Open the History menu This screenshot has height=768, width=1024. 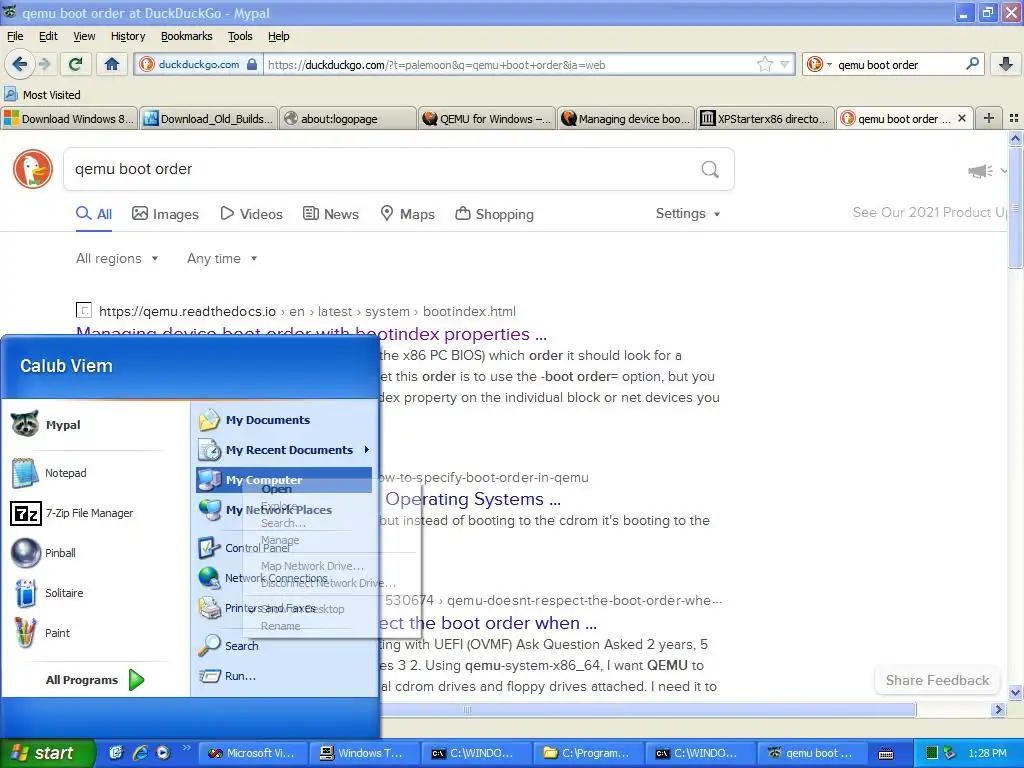coord(127,36)
